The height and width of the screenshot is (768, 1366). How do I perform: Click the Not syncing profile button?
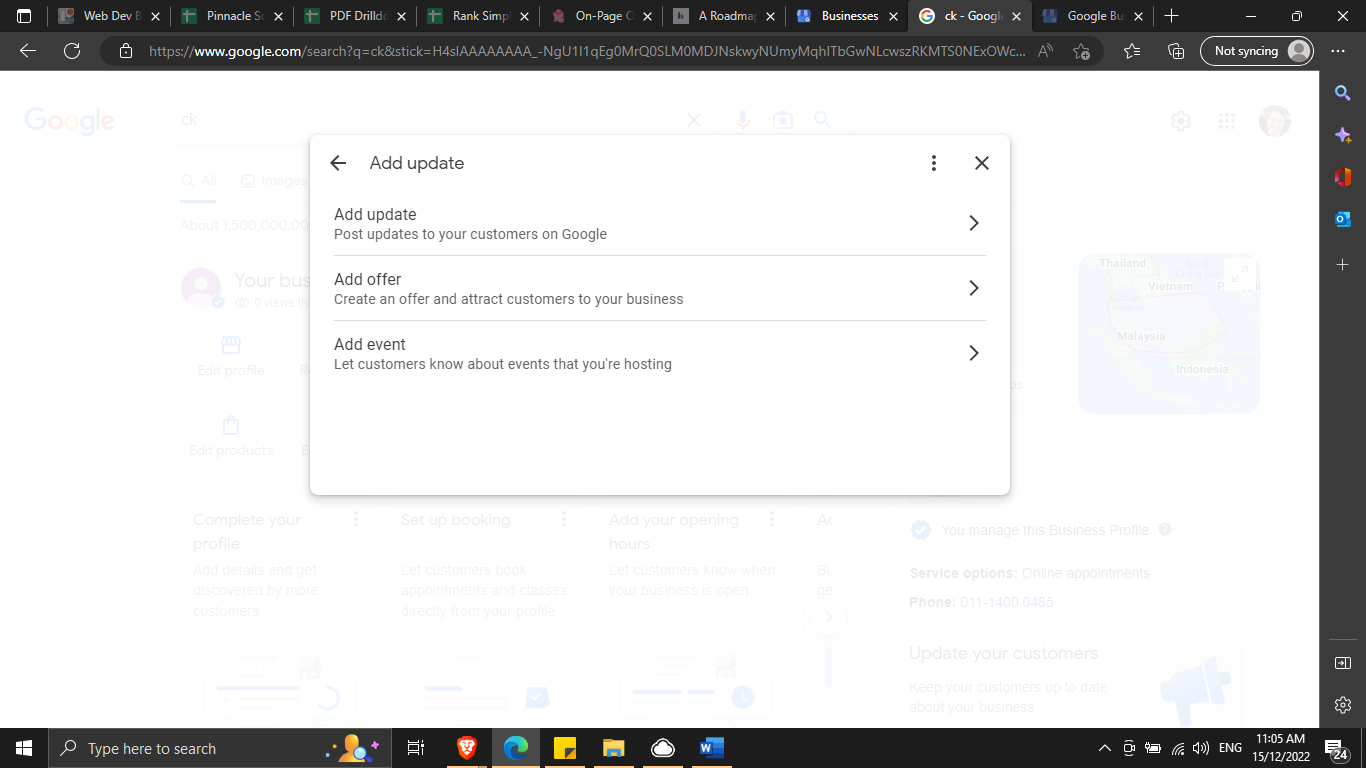(1256, 51)
